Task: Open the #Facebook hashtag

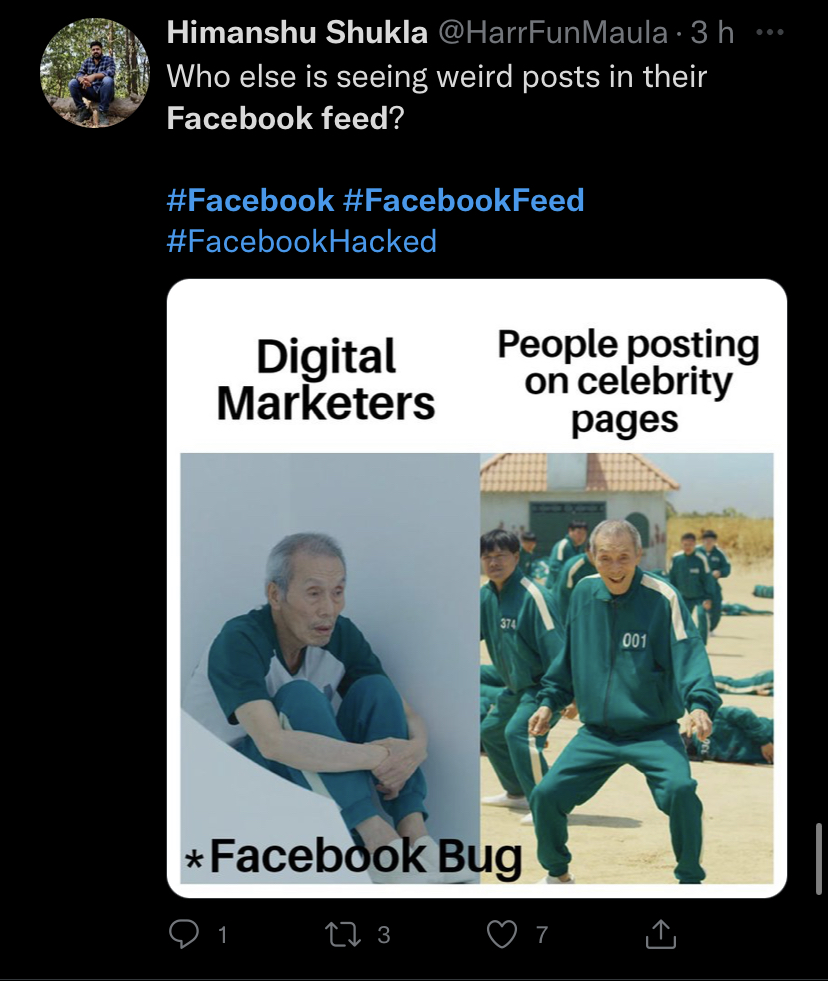Action: (x=250, y=200)
